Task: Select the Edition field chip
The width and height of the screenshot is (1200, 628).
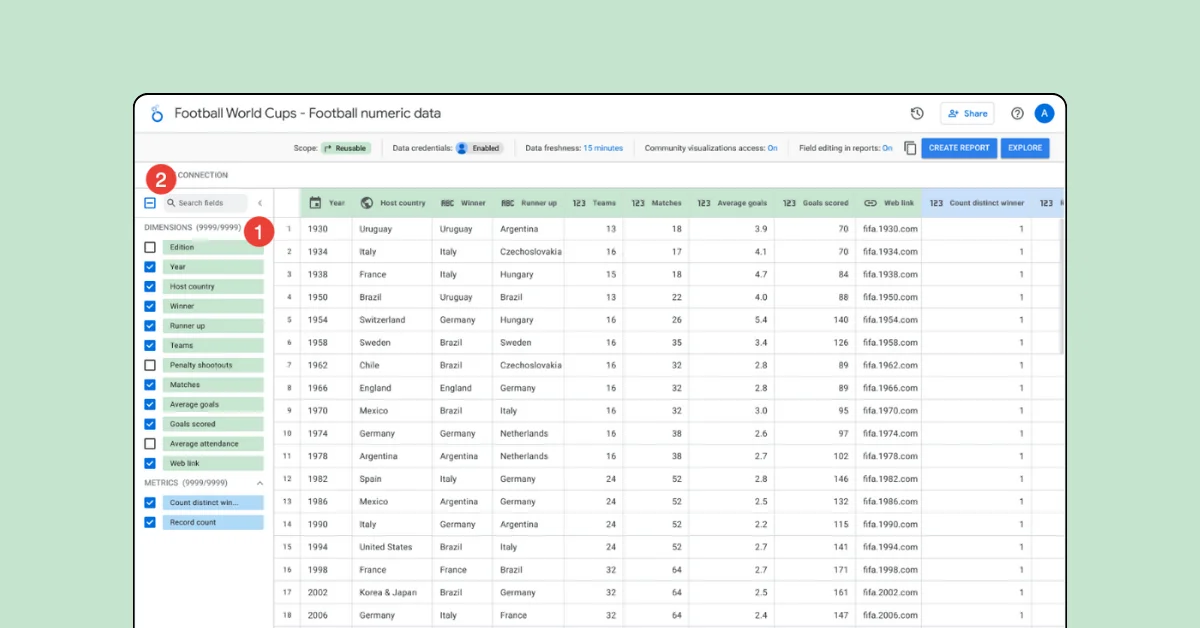Action: [213, 247]
